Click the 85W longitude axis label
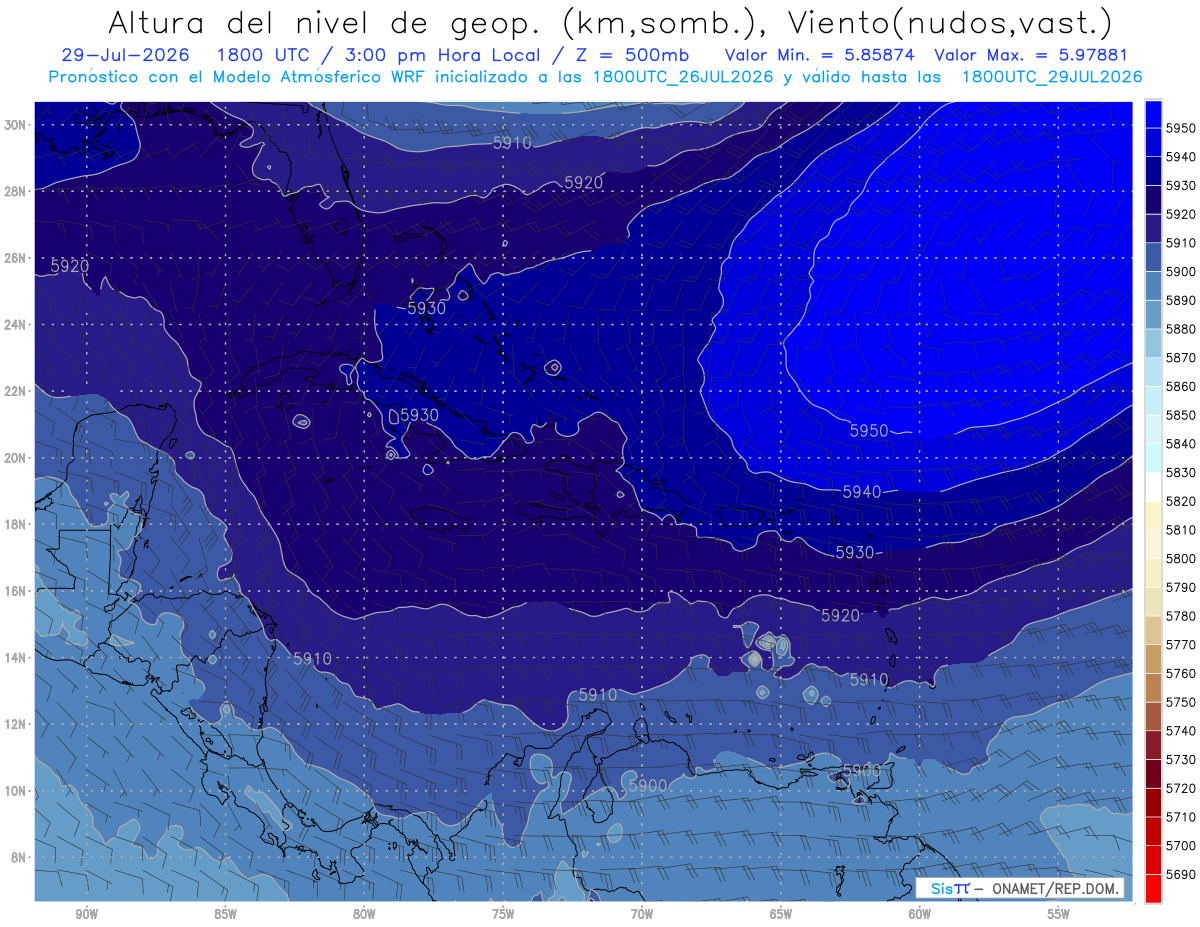This screenshot has height=927, width=1200. (x=225, y=913)
